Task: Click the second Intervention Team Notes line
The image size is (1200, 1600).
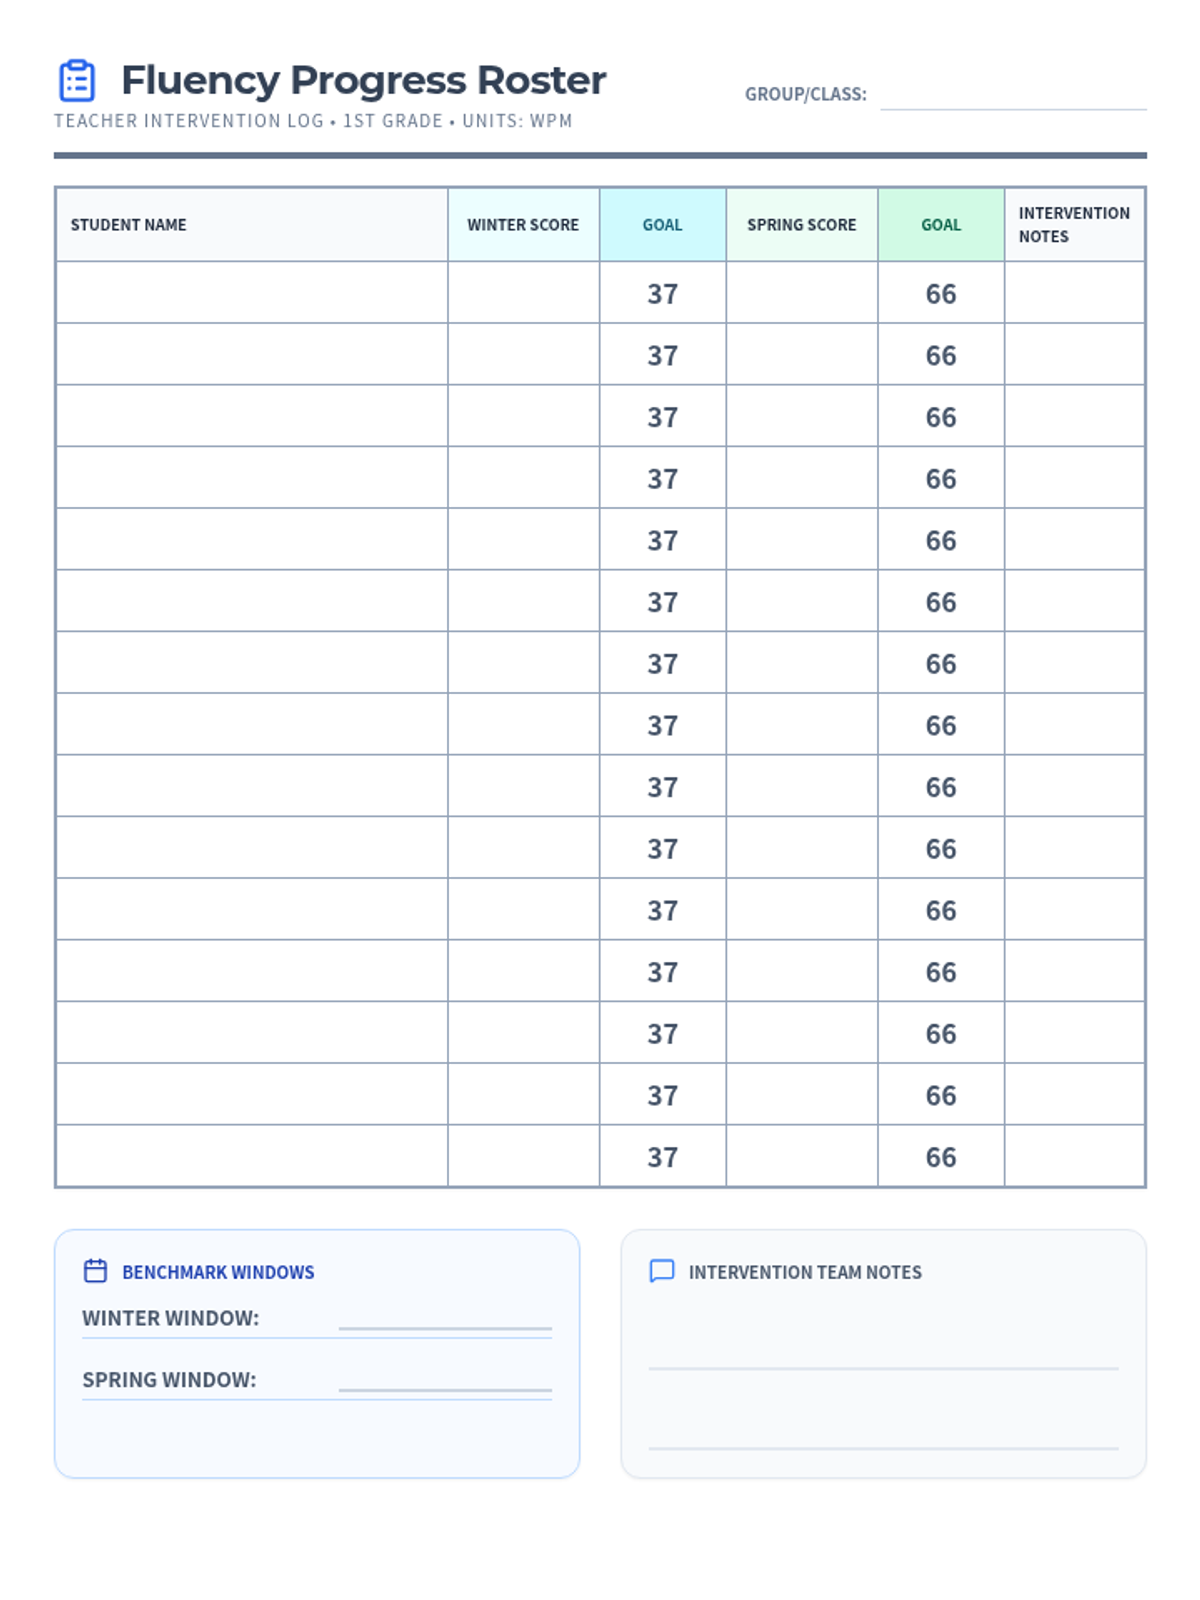Action: [883, 1448]
